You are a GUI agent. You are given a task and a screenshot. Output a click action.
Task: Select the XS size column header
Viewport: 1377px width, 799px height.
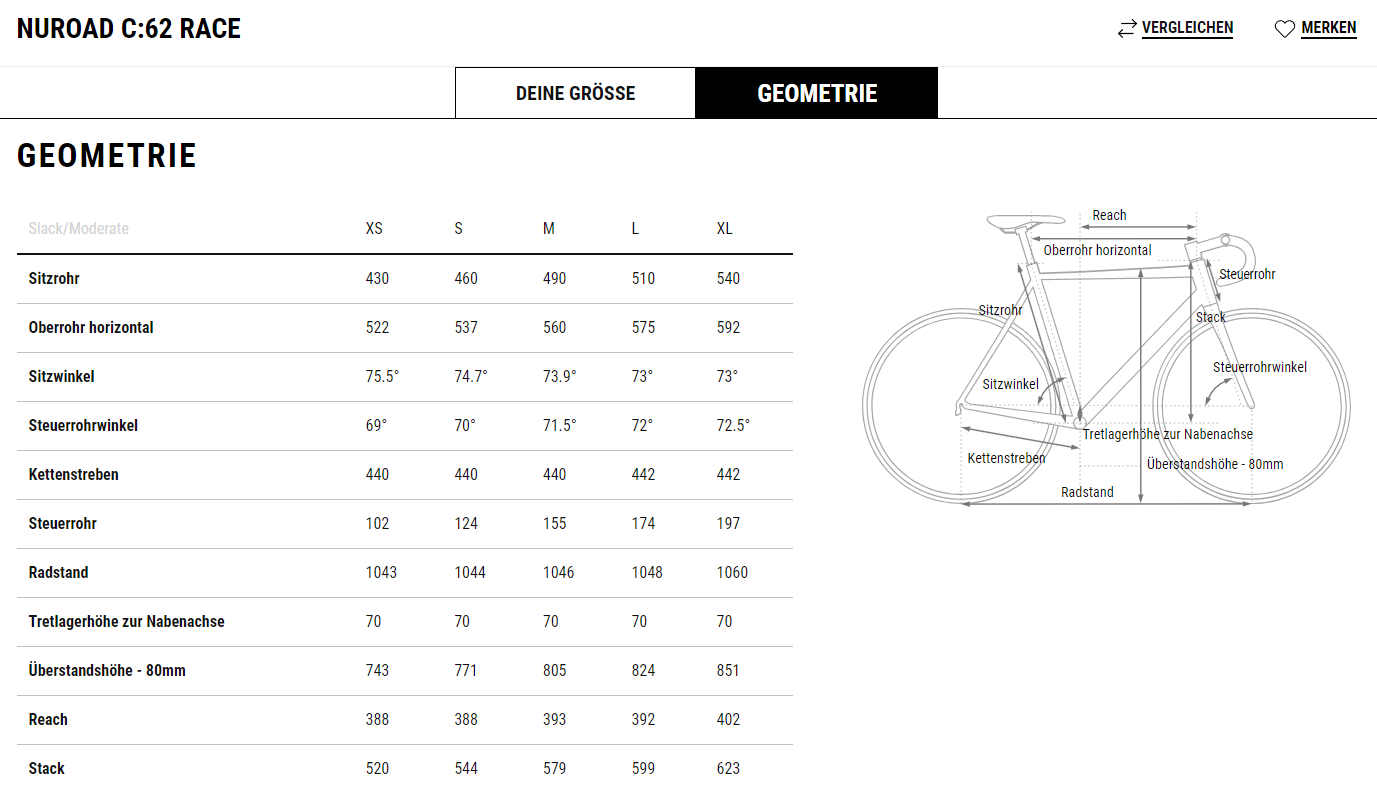coord(374,228)
